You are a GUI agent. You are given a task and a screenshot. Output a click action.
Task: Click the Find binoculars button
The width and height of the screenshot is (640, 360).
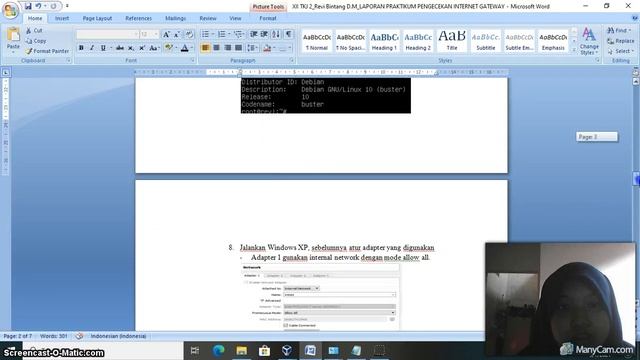[x=618, y=31]
